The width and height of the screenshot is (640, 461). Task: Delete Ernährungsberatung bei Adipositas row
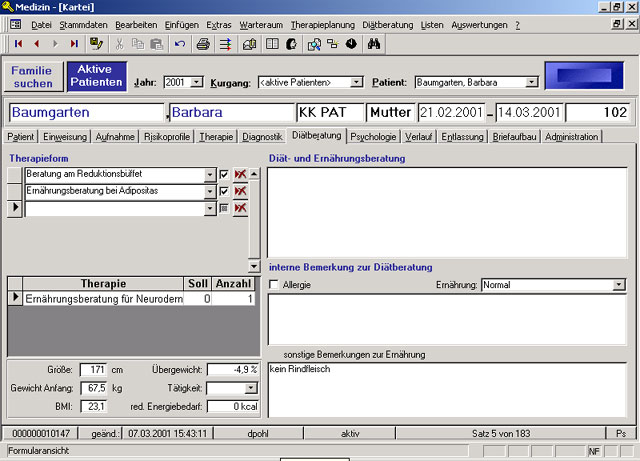[240, 191]
